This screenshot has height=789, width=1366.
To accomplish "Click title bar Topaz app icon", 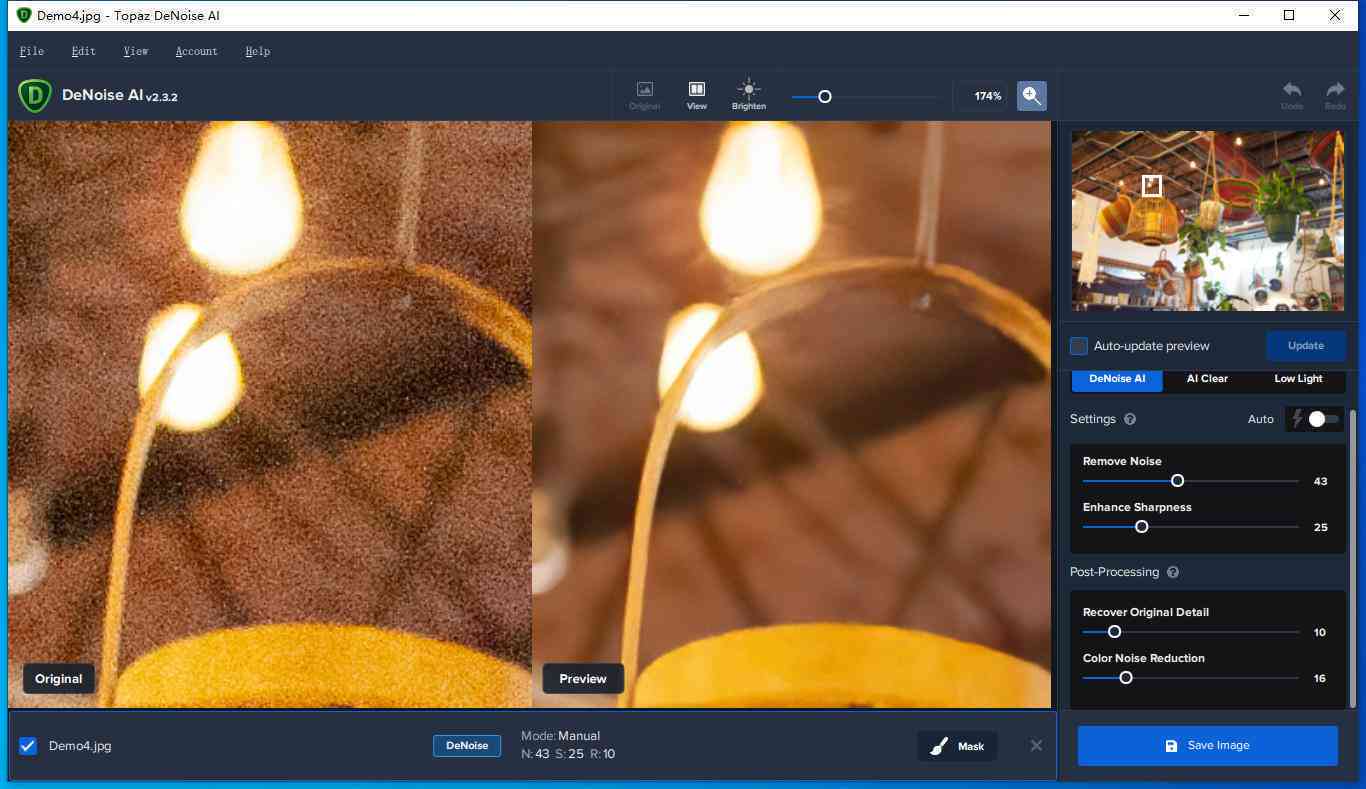I will coord(24,15).
